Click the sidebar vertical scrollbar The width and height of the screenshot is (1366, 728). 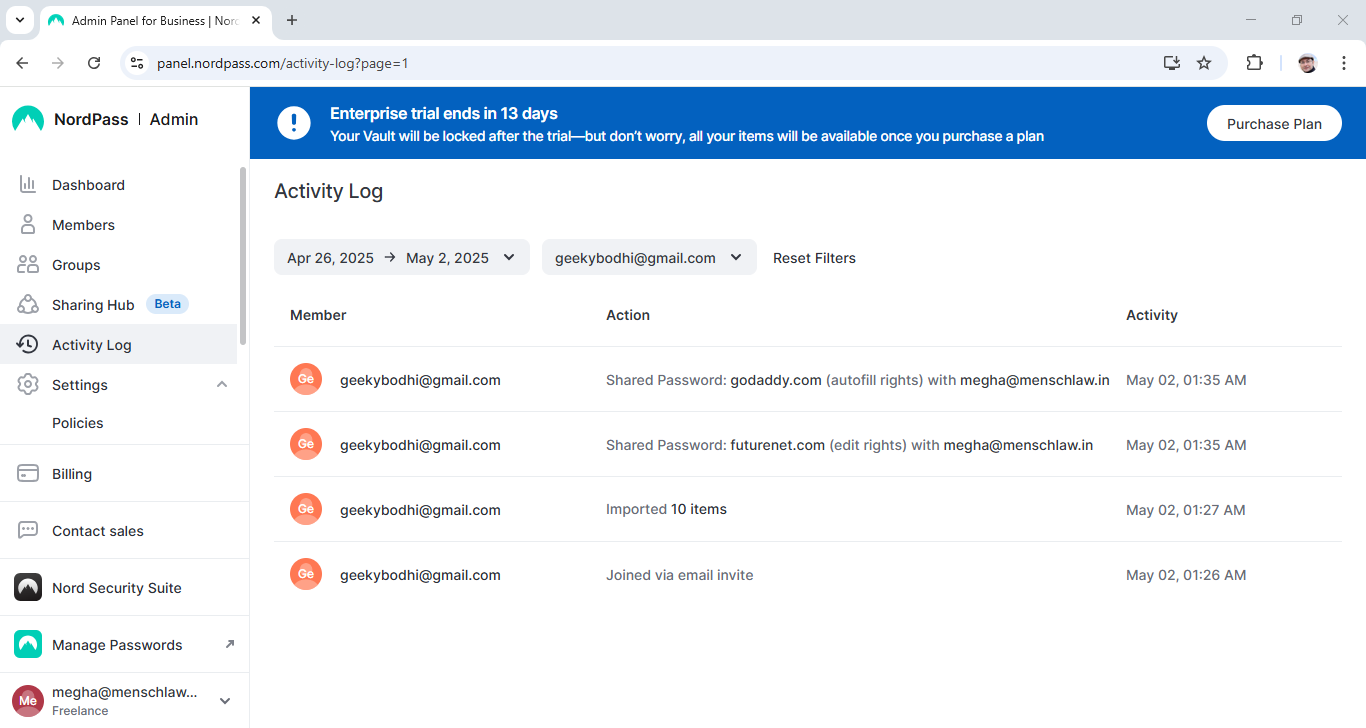tap(243, 255)
